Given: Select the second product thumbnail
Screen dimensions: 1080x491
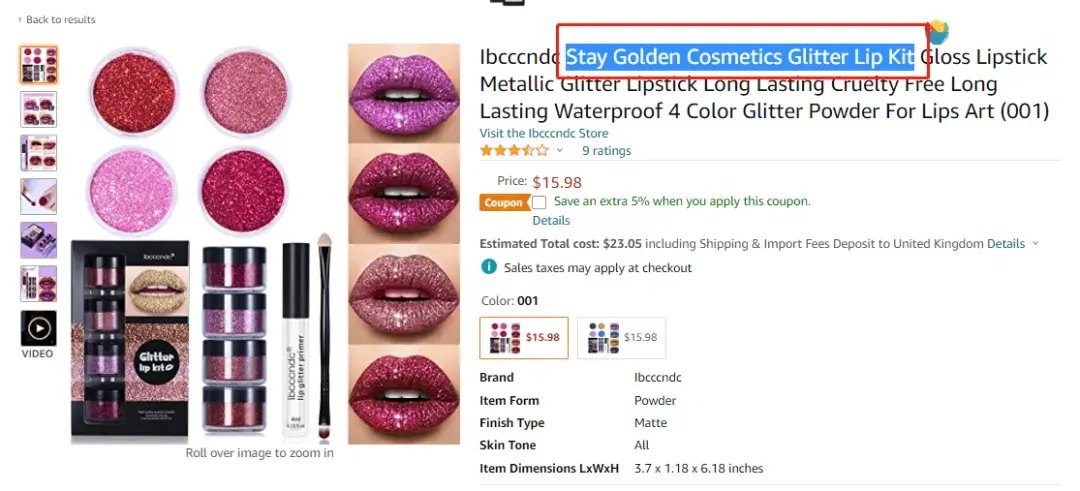Looking at the screenshot, I should (39, 109).
